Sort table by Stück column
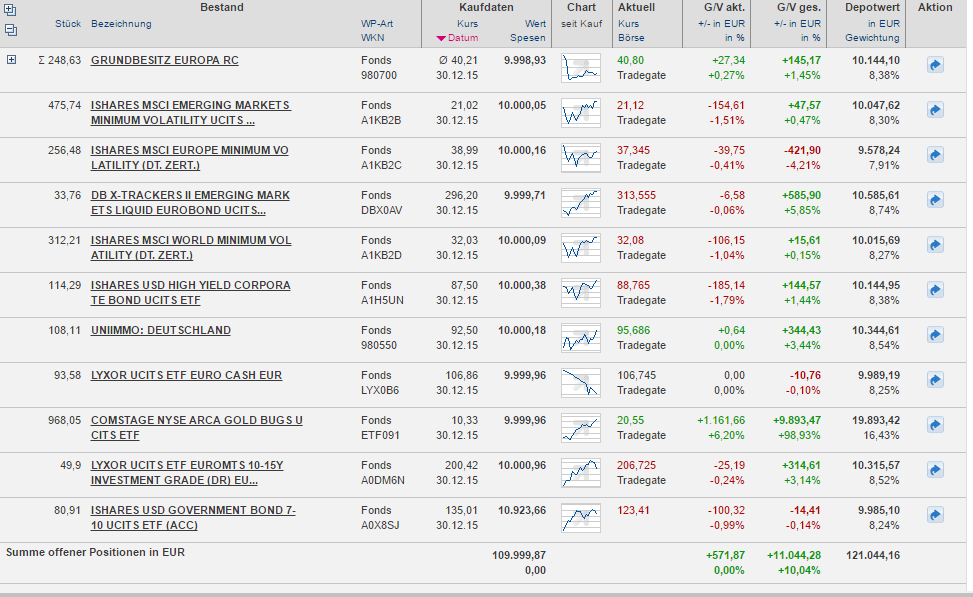This screenshot has width=973, height=597. point(68,23)
